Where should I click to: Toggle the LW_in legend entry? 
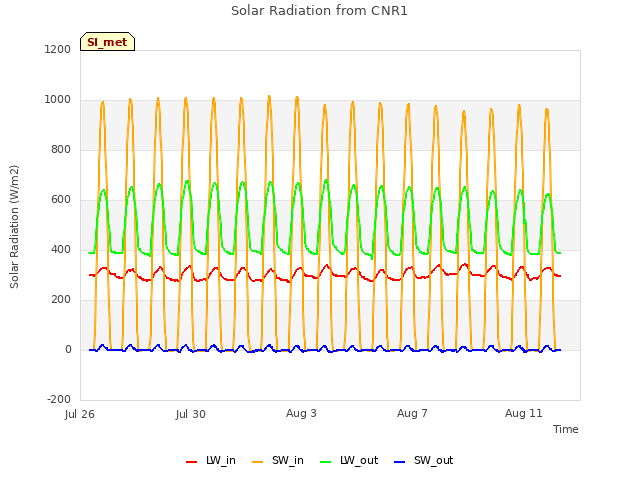click(211, 460)
